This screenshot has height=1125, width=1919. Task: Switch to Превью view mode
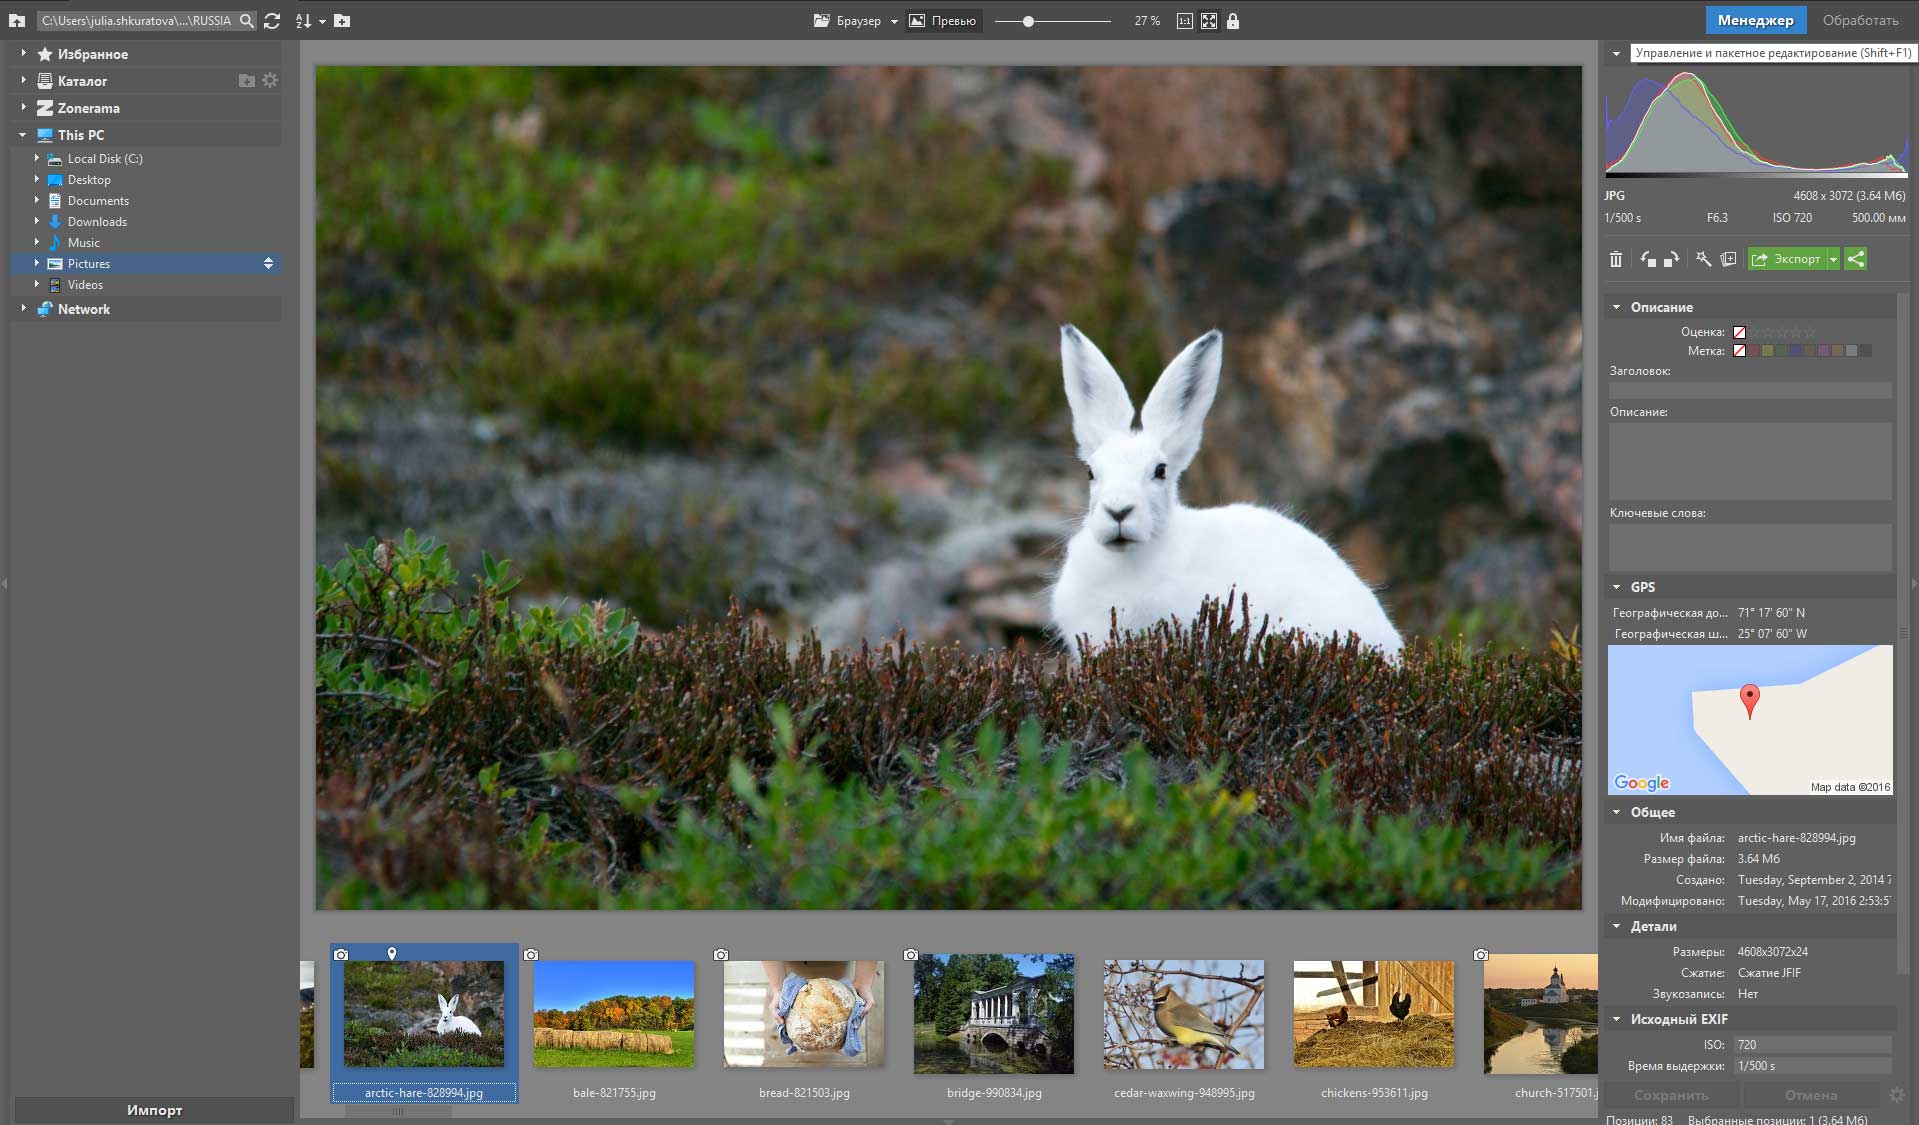pyautogui.click(x=943, y=21)
